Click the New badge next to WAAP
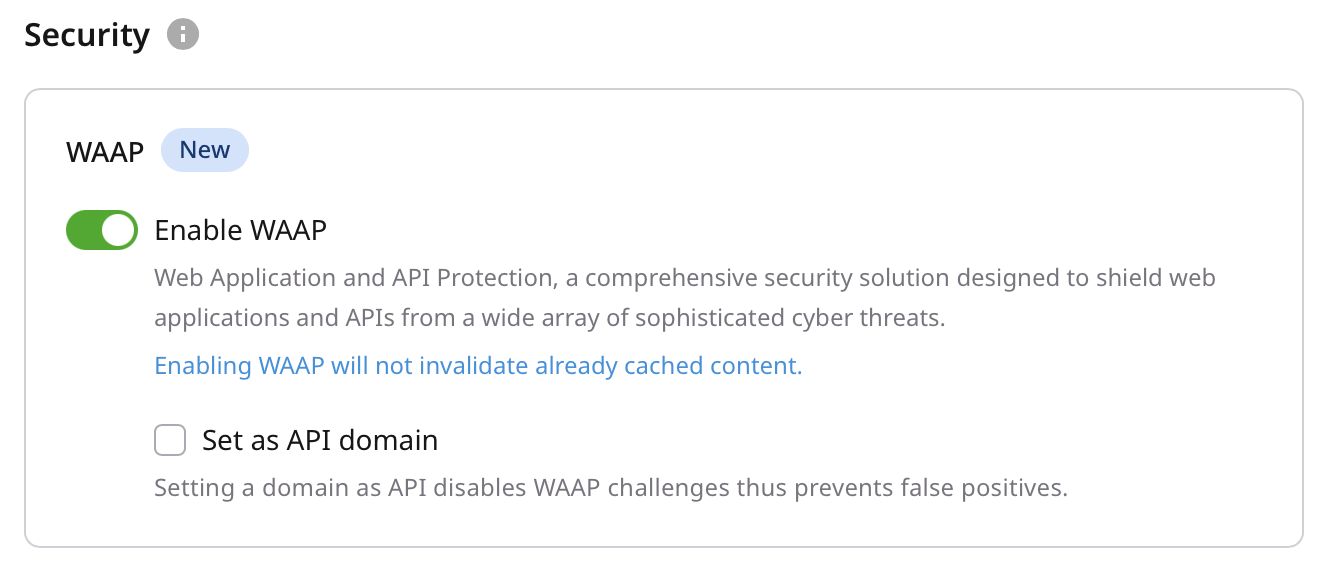 coord(205,150)
